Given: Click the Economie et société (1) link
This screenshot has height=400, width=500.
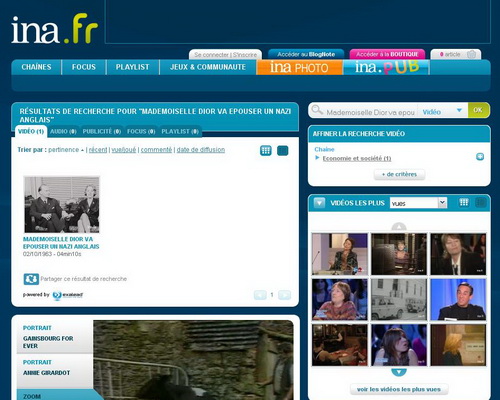Looking at the screenshot, I should coord(357,158).
